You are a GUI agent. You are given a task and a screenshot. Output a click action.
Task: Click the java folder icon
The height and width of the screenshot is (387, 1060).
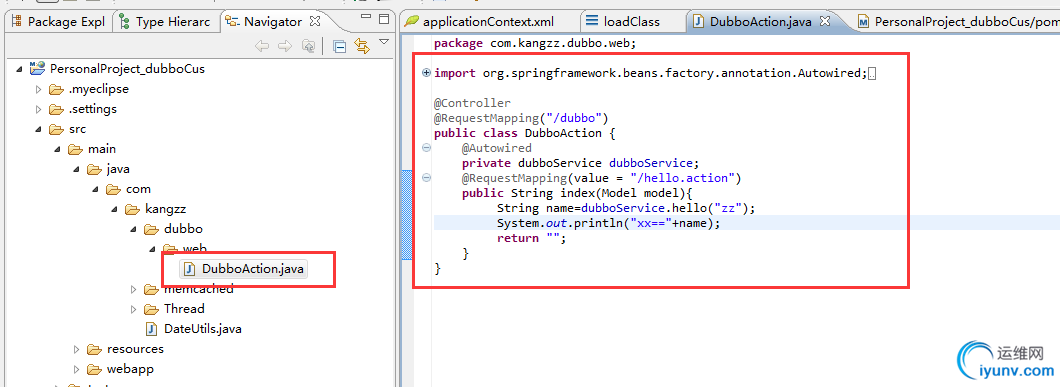94,168
